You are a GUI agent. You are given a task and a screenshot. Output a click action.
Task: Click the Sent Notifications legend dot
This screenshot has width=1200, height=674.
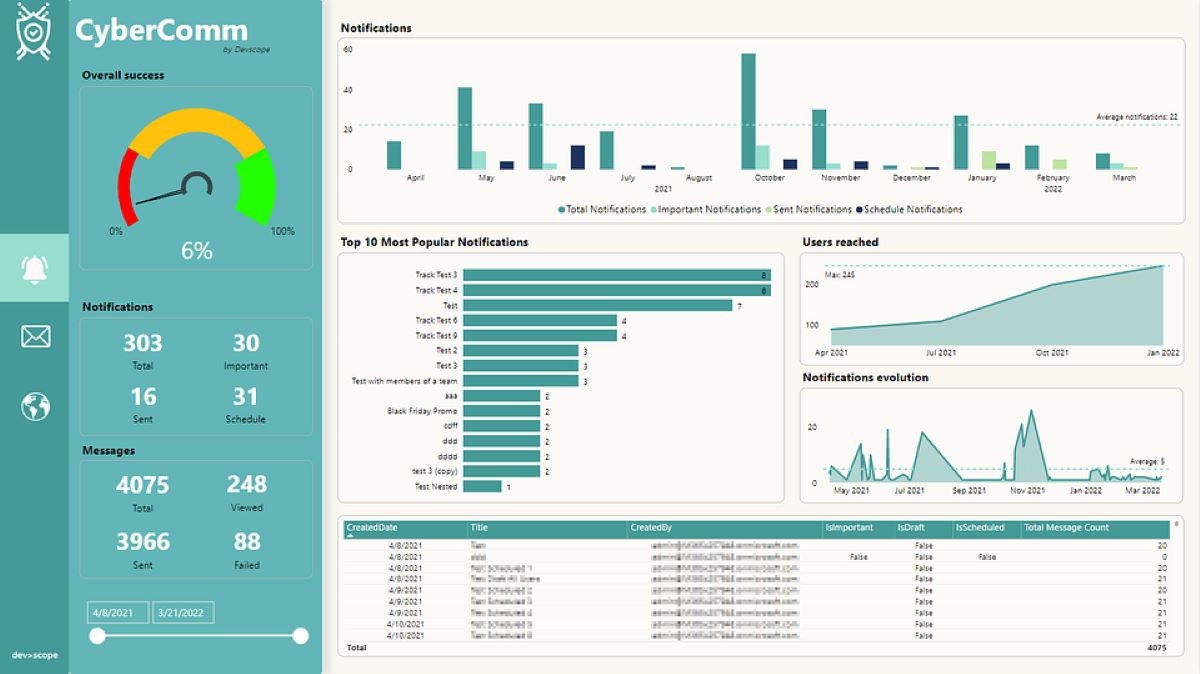(768, 210)
